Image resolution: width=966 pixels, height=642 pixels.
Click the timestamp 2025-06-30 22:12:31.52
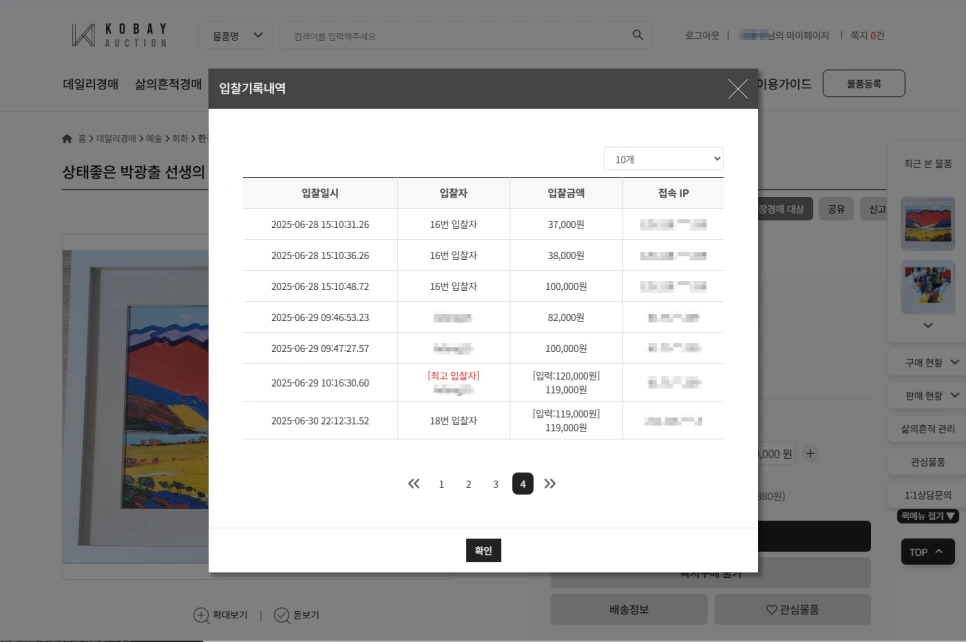[x=320, y=420]
